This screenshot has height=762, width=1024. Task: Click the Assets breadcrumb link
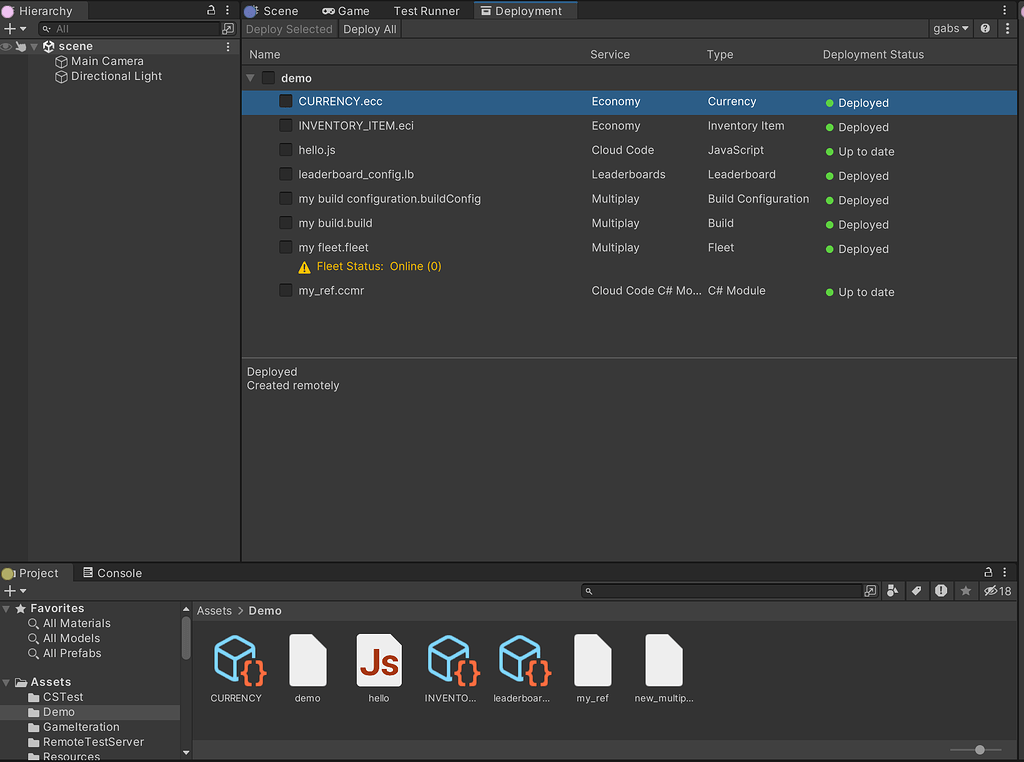214,610
